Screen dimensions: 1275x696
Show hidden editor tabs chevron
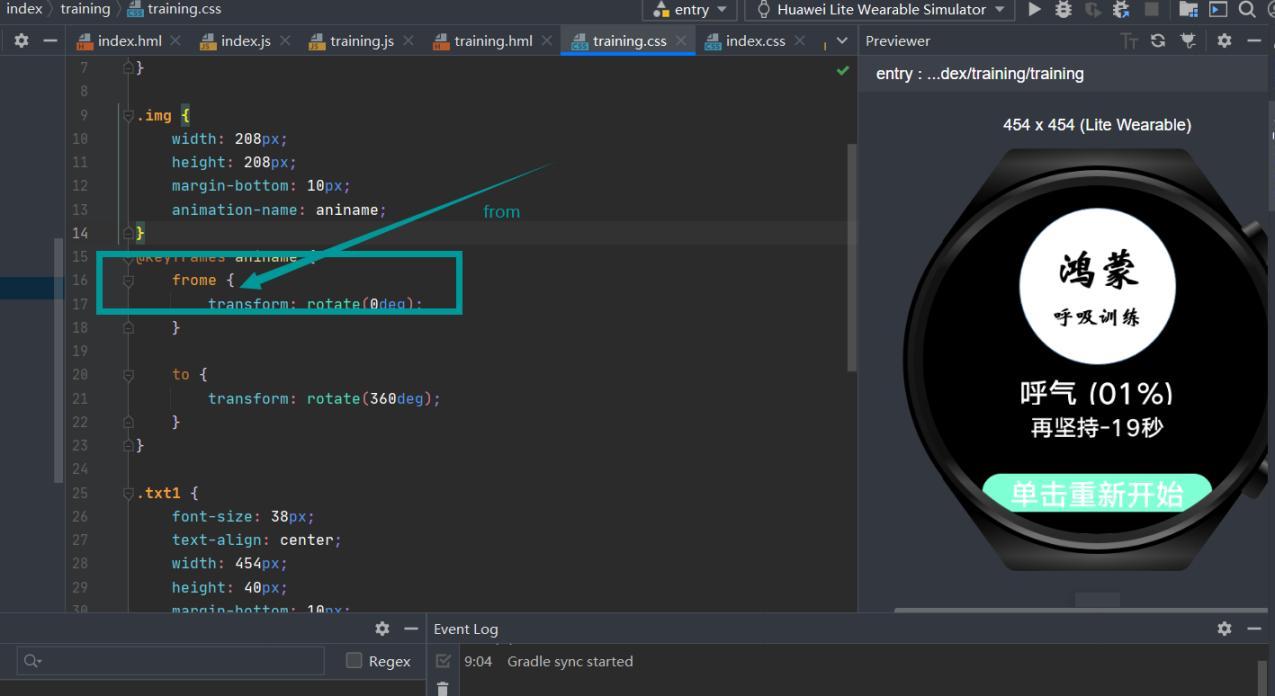pyautogui.click(x=841, y=41)
